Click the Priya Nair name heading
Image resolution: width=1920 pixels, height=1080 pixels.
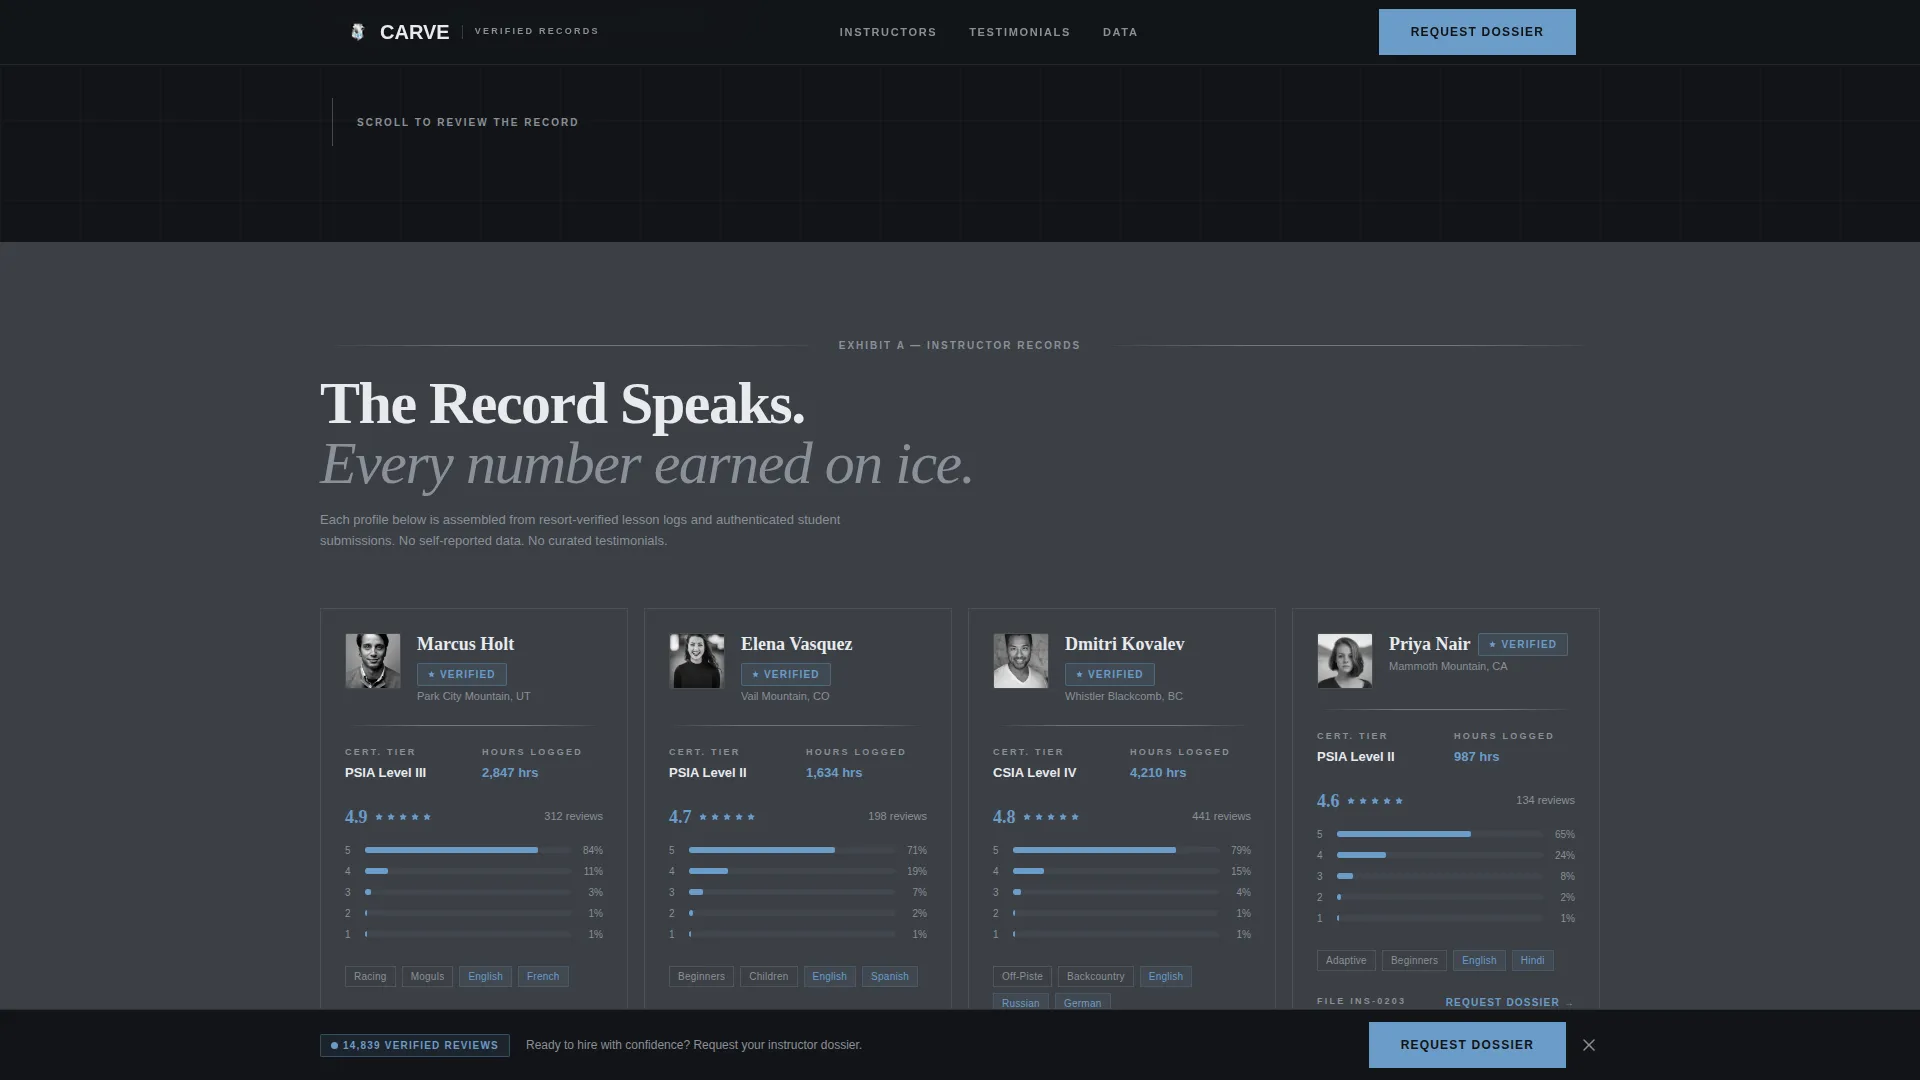click(x=1430, y=644)
